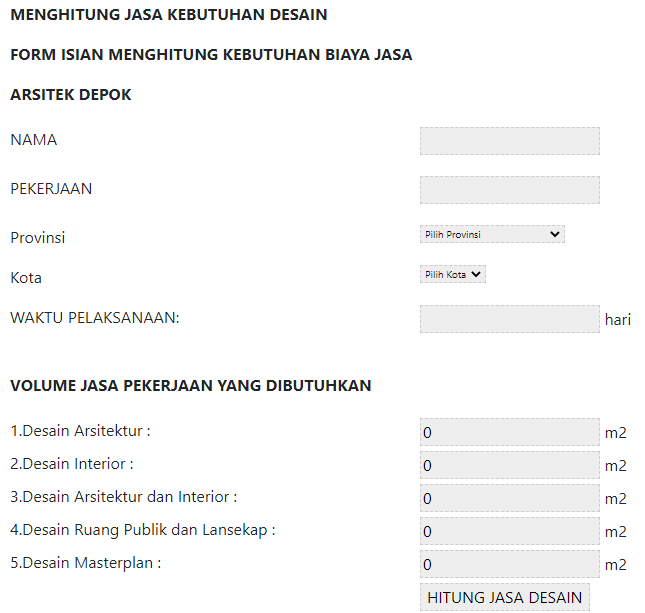Click the VOLUME JASA PEKERJAAN YANG DIBUTUHKAN heading
Image resolution: width=645 pixels, height=613 pixels.
(190, 385)
